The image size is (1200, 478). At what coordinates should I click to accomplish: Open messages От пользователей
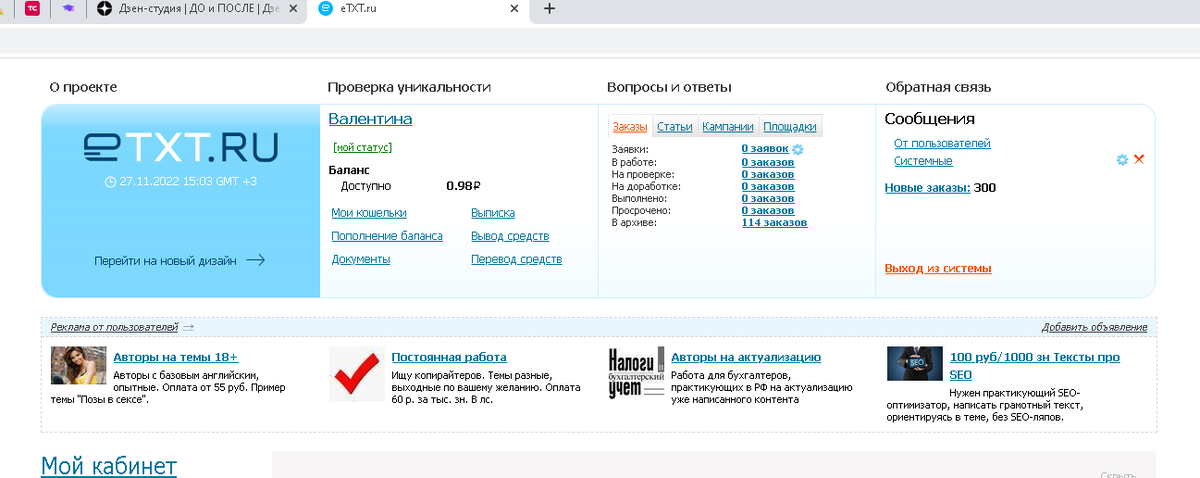click(x=942, y=143)
